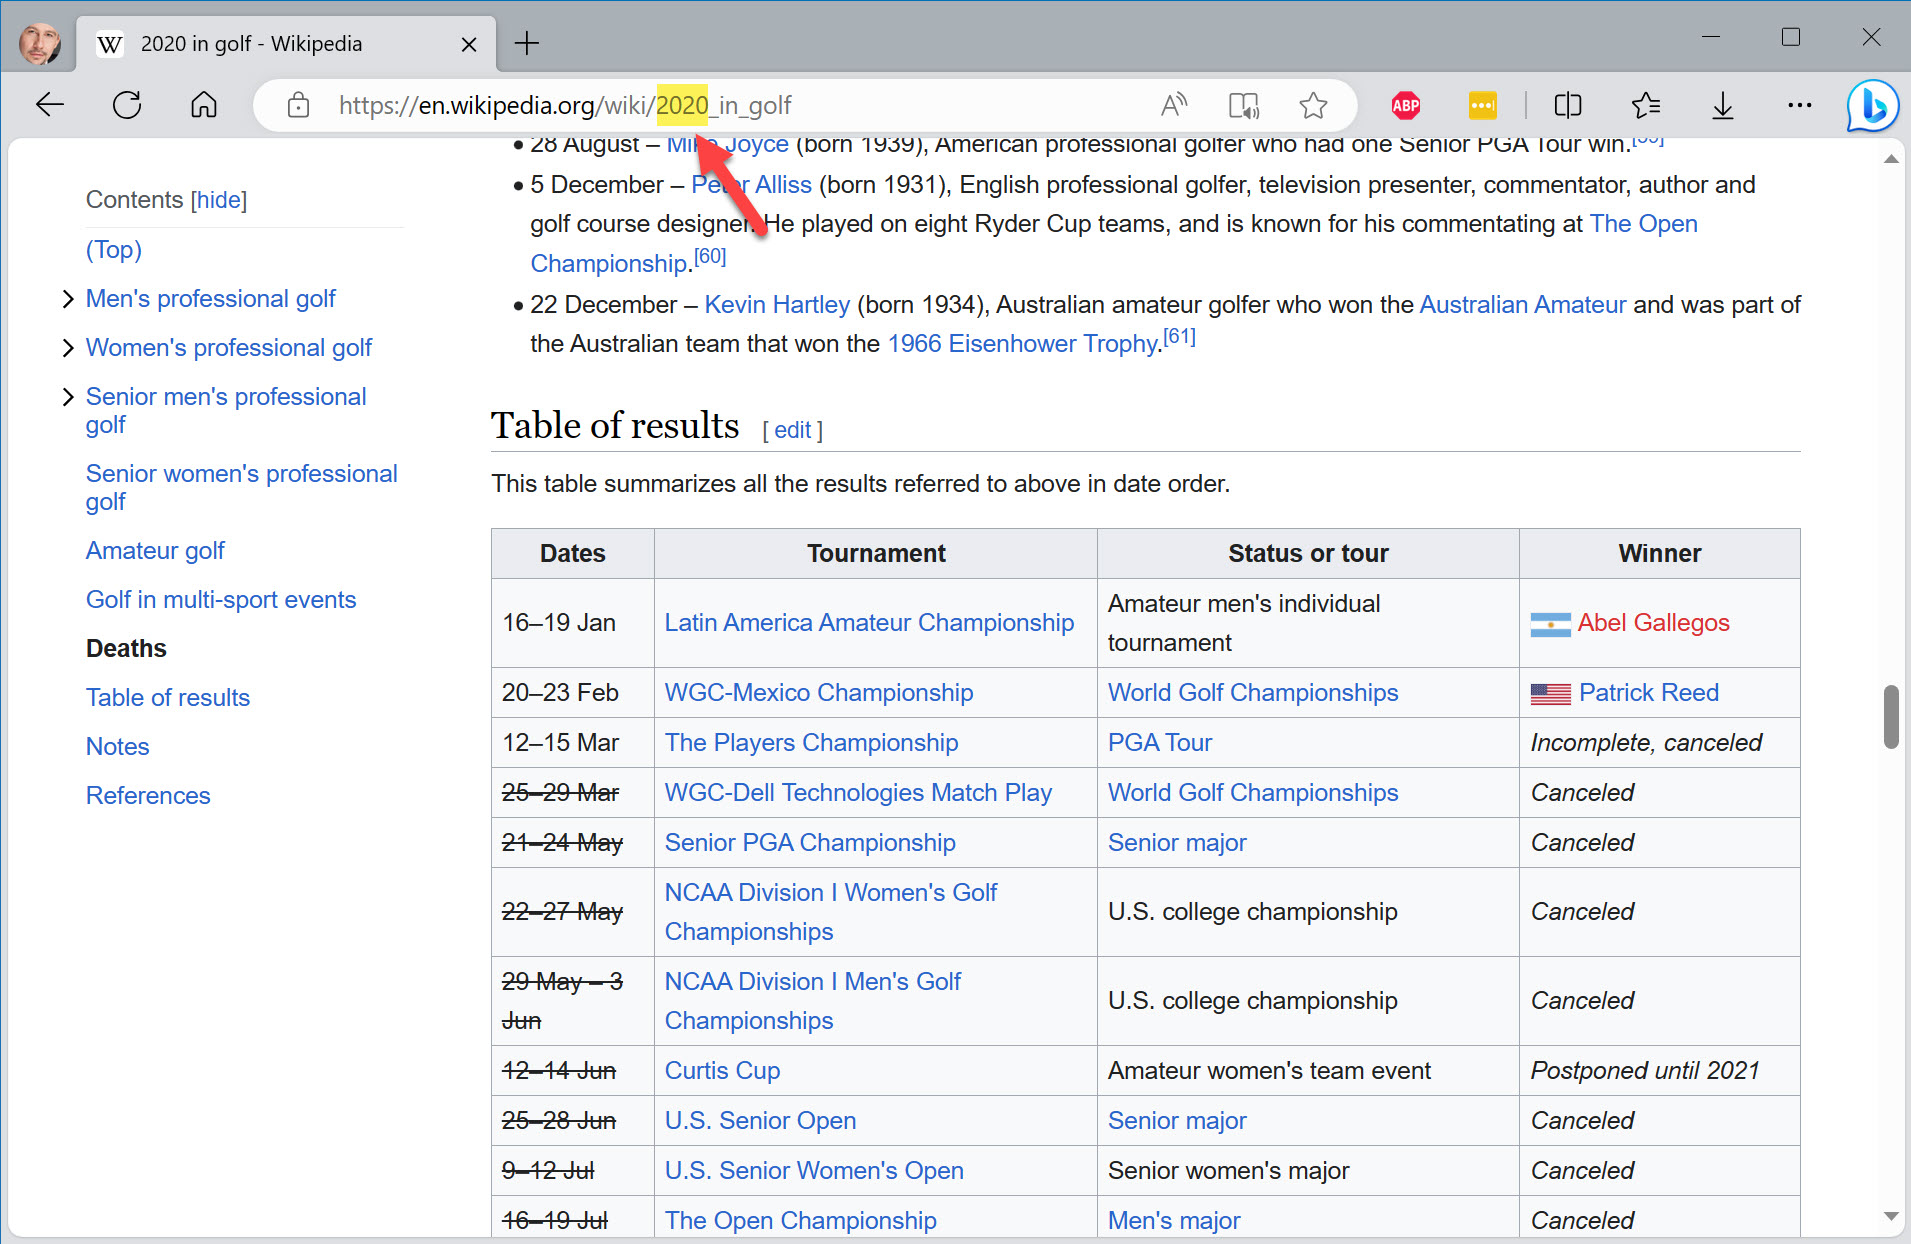Image resolution: width=1911 pixels, height=1244 pixels.
Task: Expand Women's professional golf section
Action: tap(68, 348)
